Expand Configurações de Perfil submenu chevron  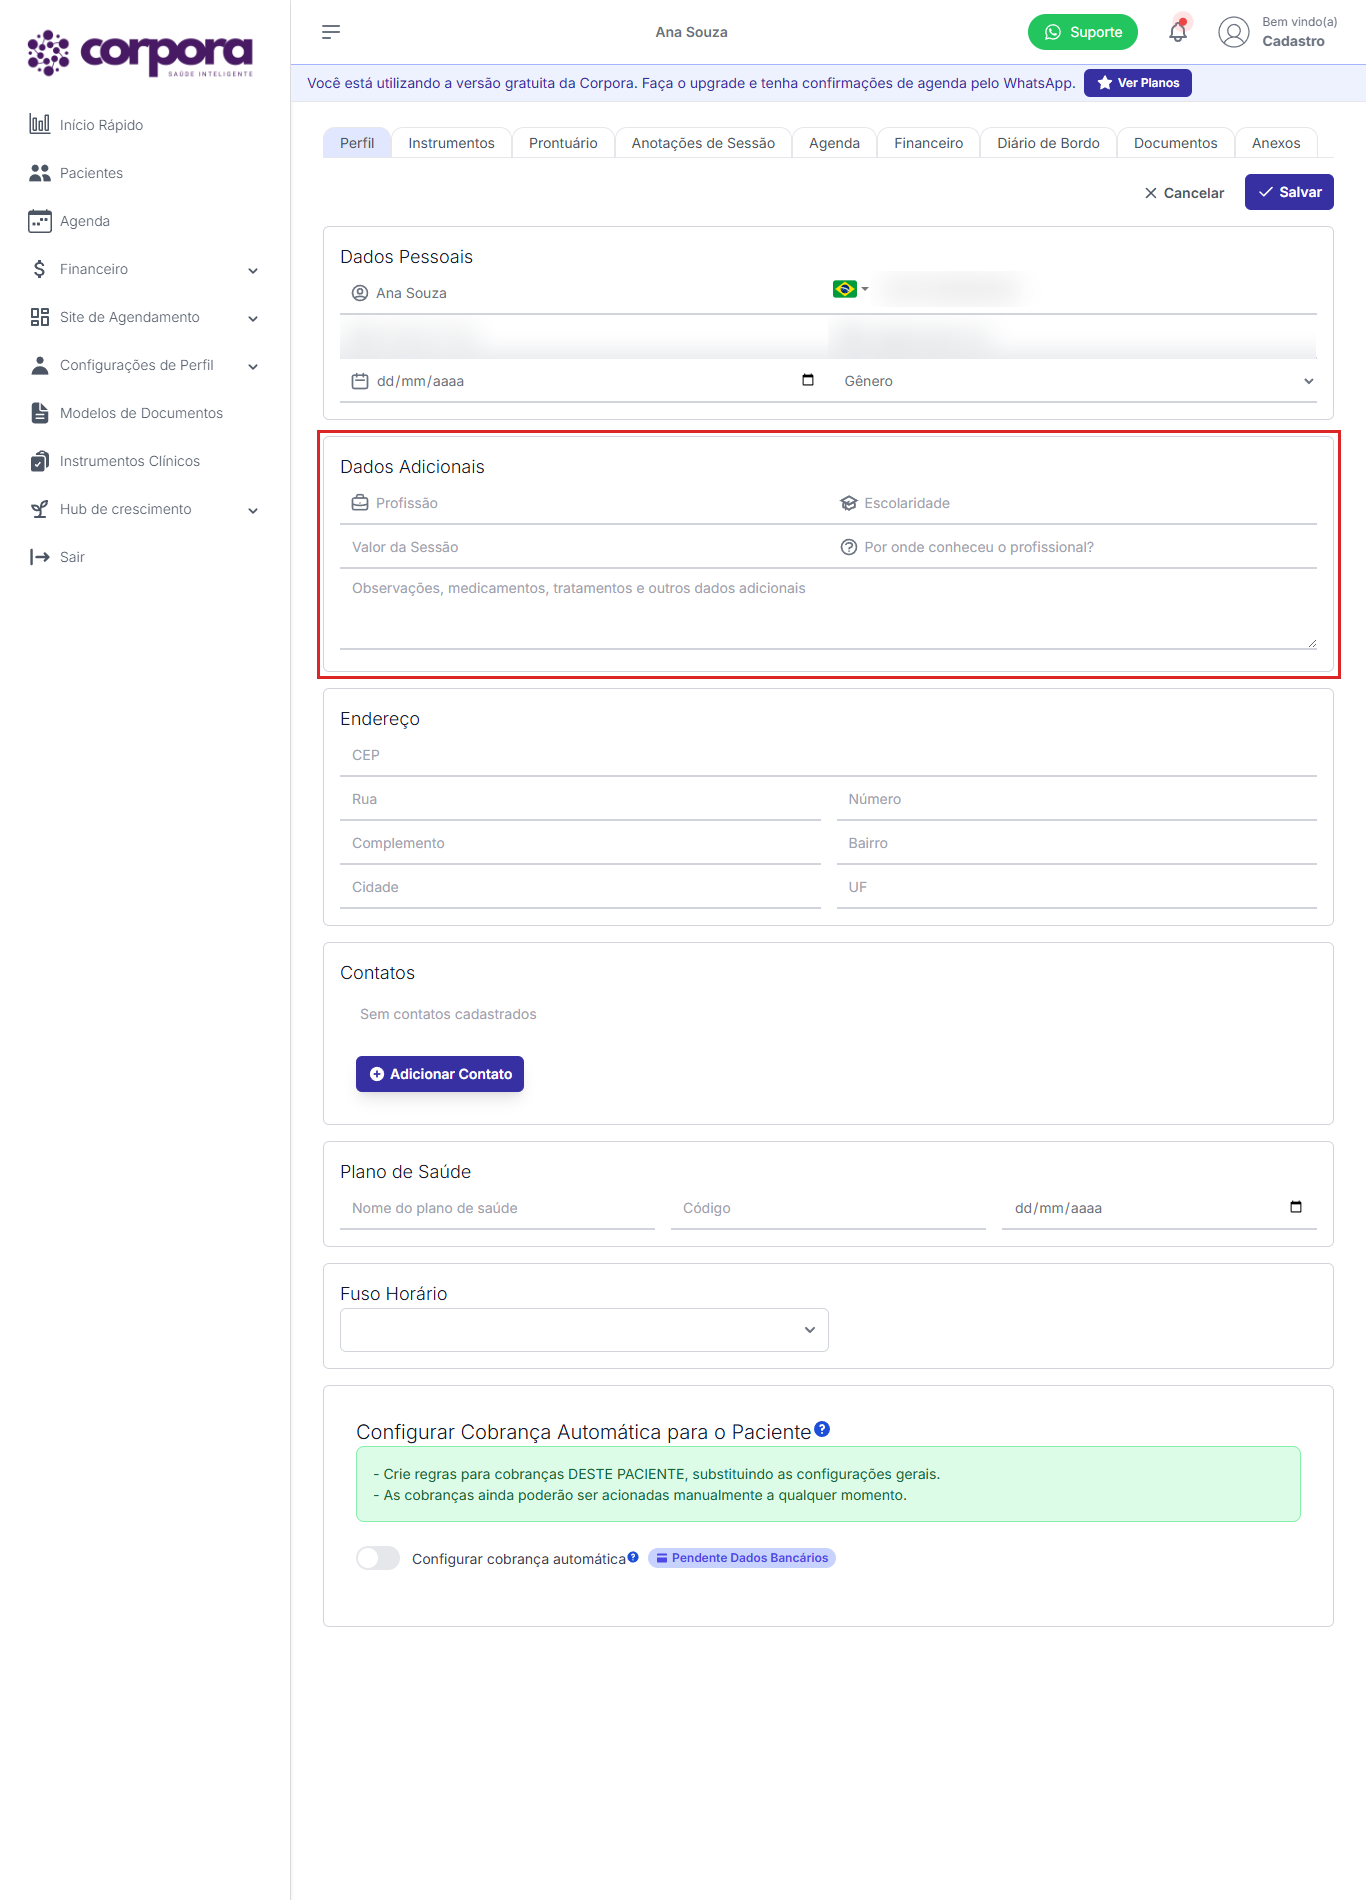pos(253,366)
